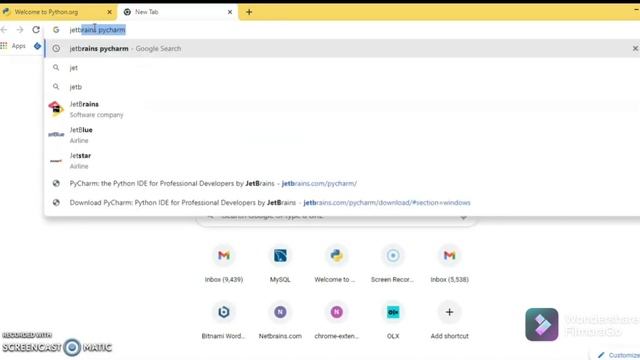The image size is (640, 360).
Task: Click the JetBlue logo icon
Action: pyautogui.click(x=56, y=135)
